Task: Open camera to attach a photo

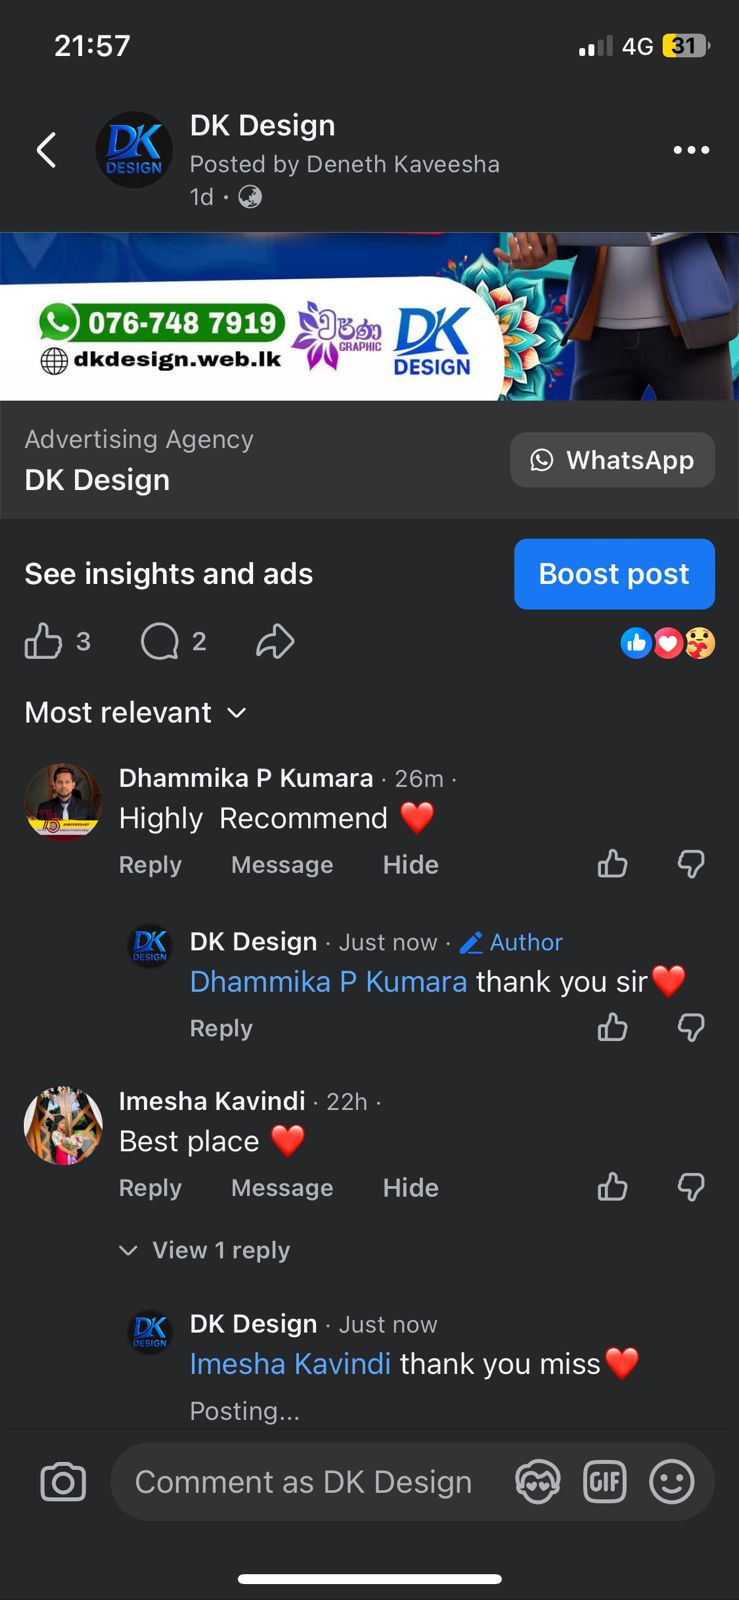Action: click(63, 1482)
